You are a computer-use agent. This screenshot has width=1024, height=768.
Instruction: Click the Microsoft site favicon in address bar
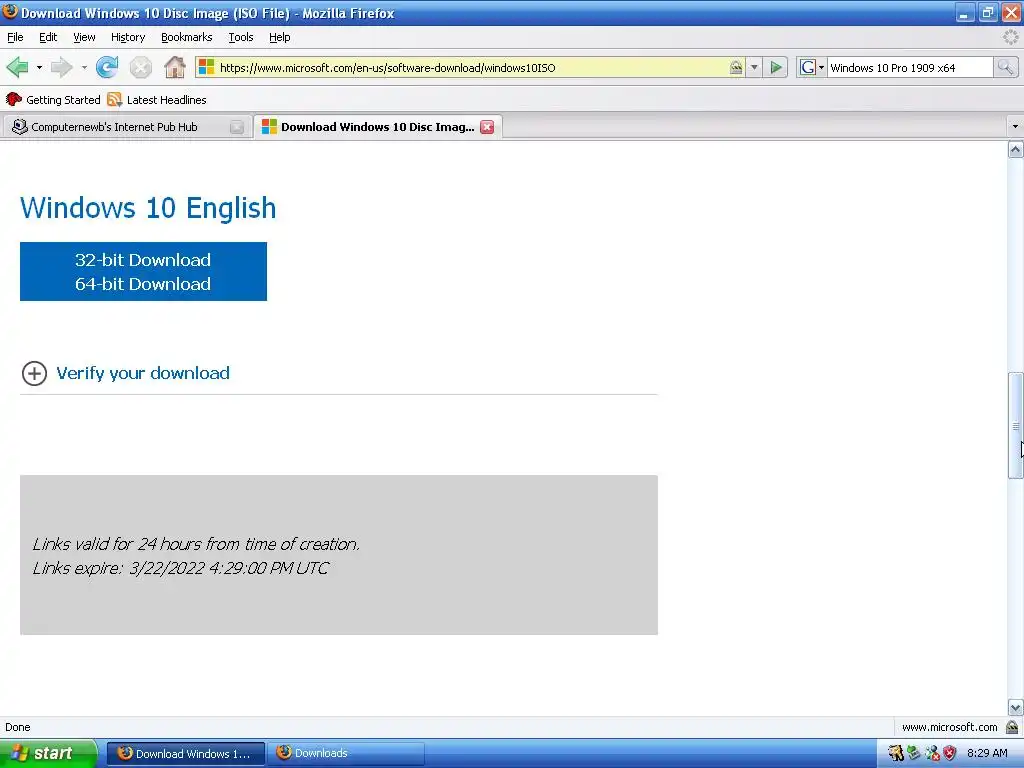pyautogui.click(x=206, y=67)
